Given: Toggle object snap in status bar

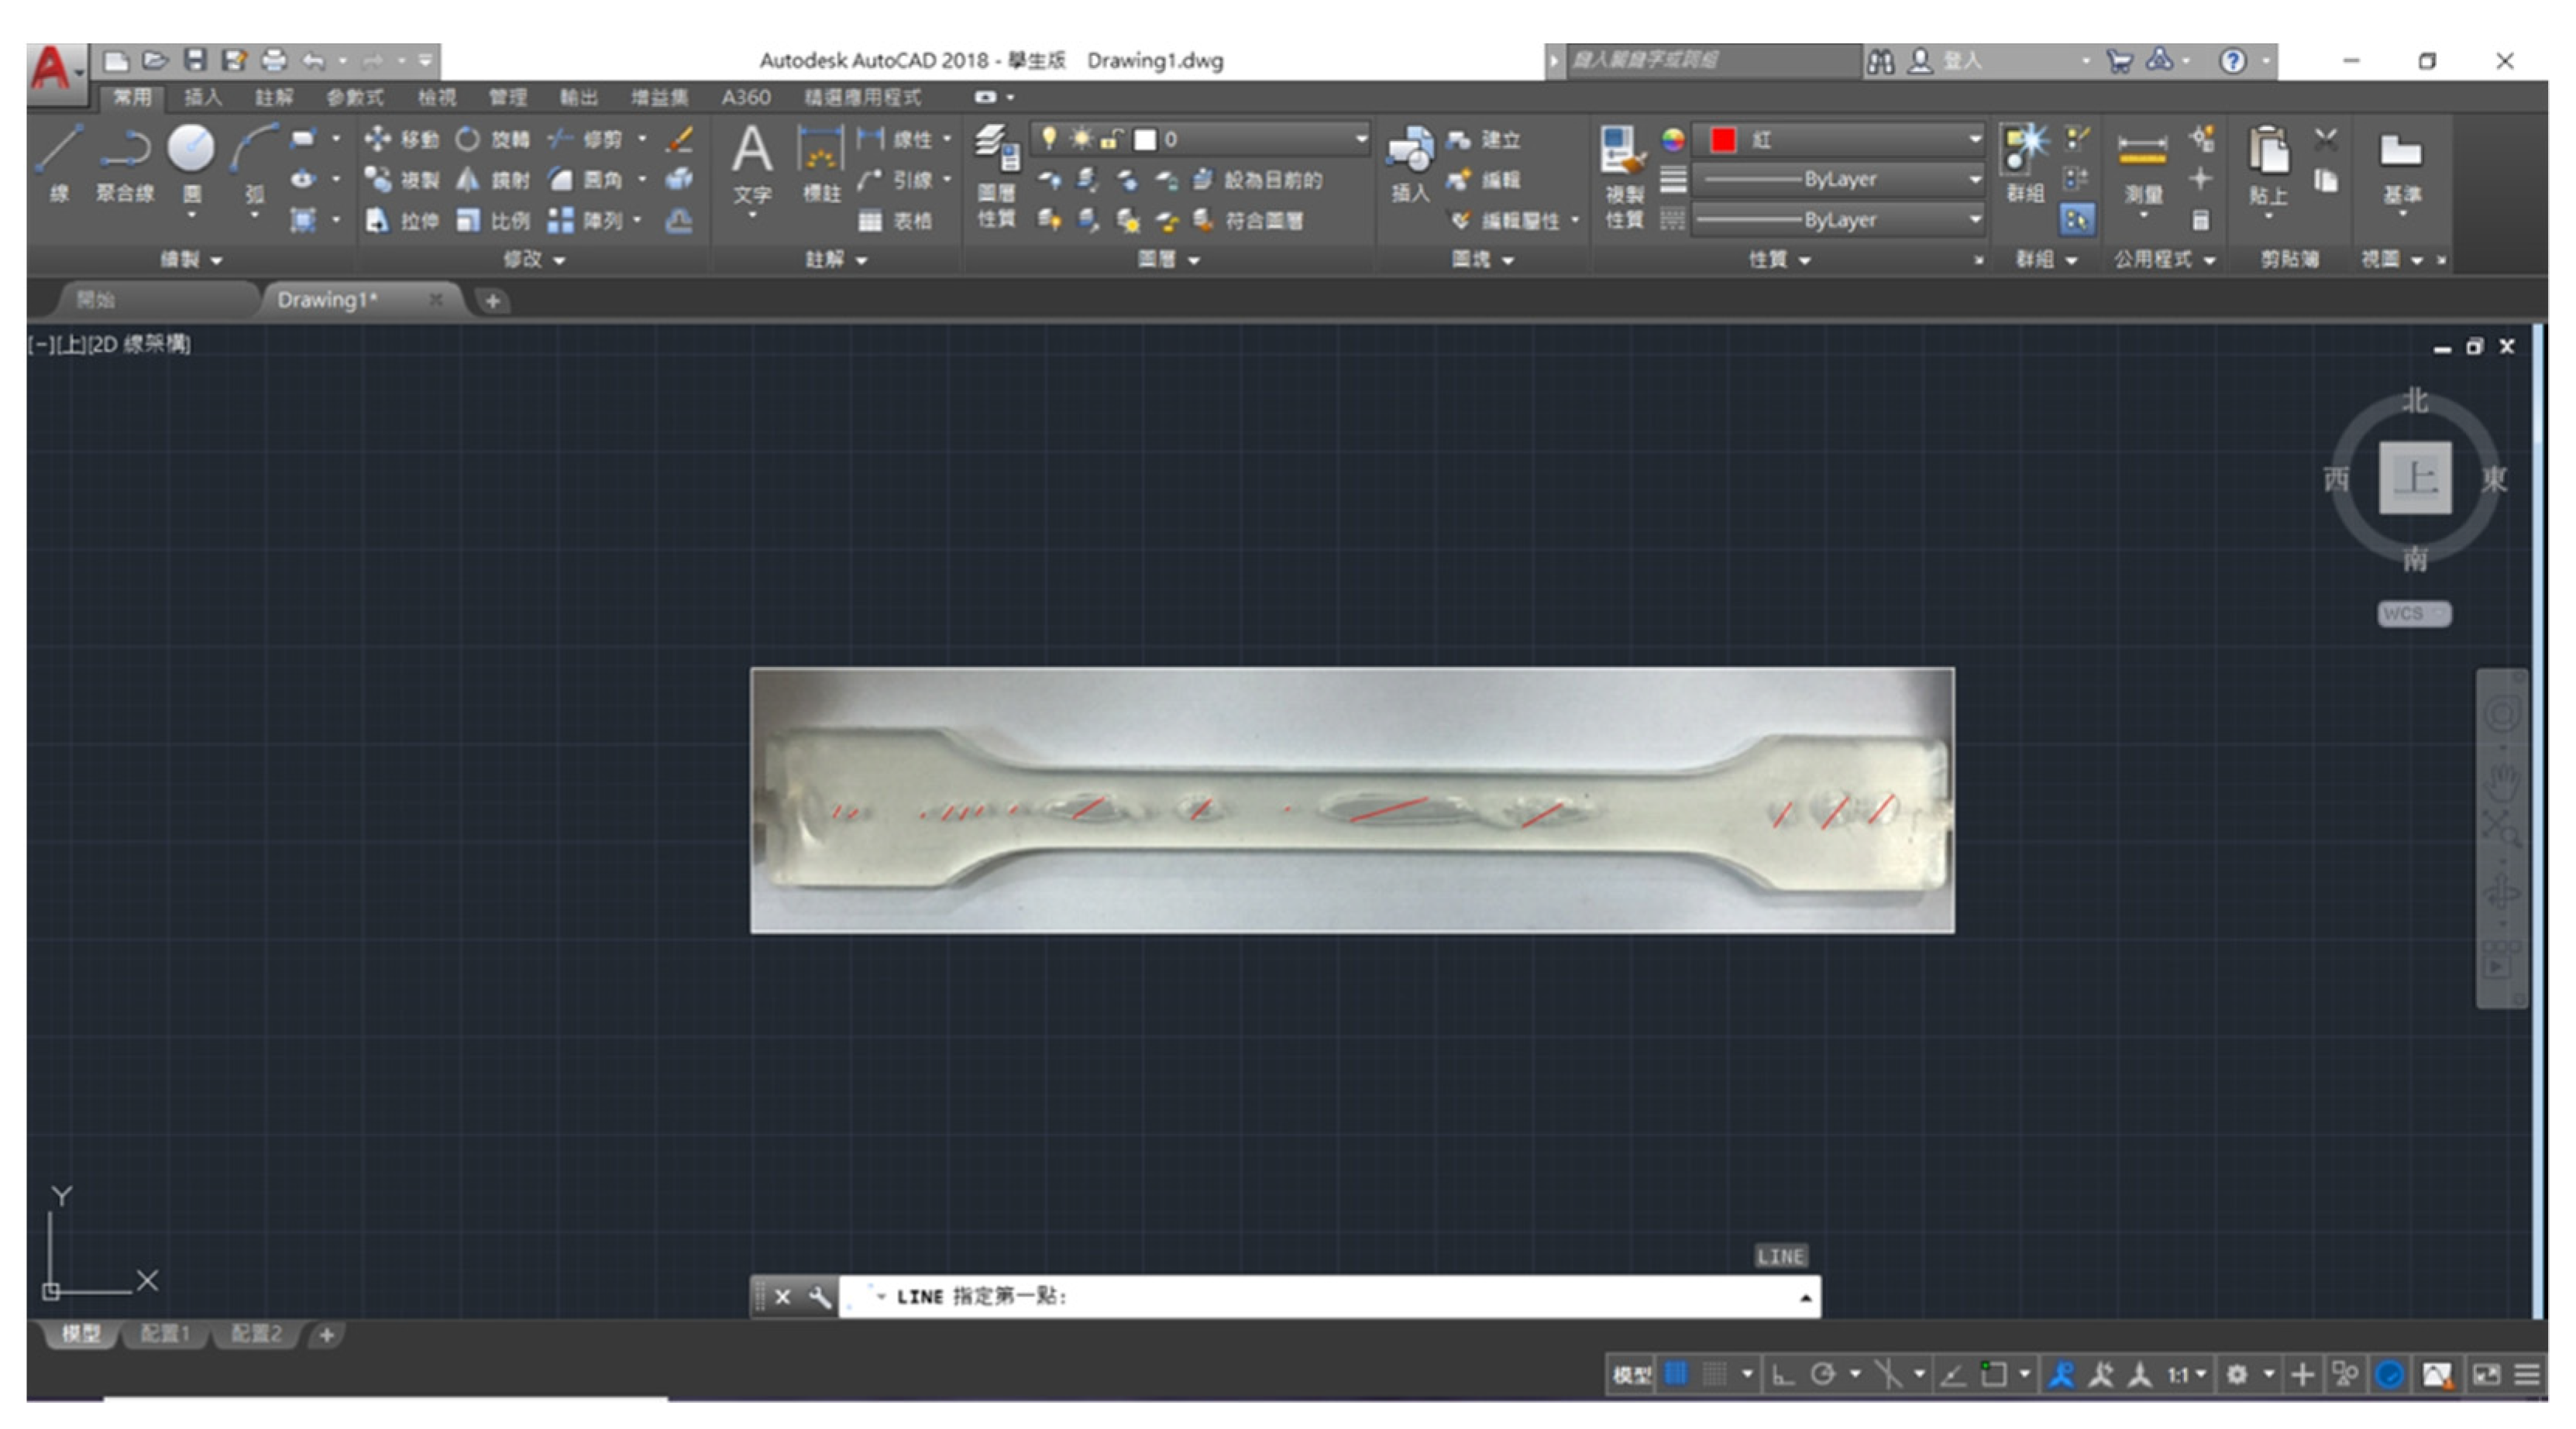Looking at the screenshot, I should [x=1993, y=1374].
